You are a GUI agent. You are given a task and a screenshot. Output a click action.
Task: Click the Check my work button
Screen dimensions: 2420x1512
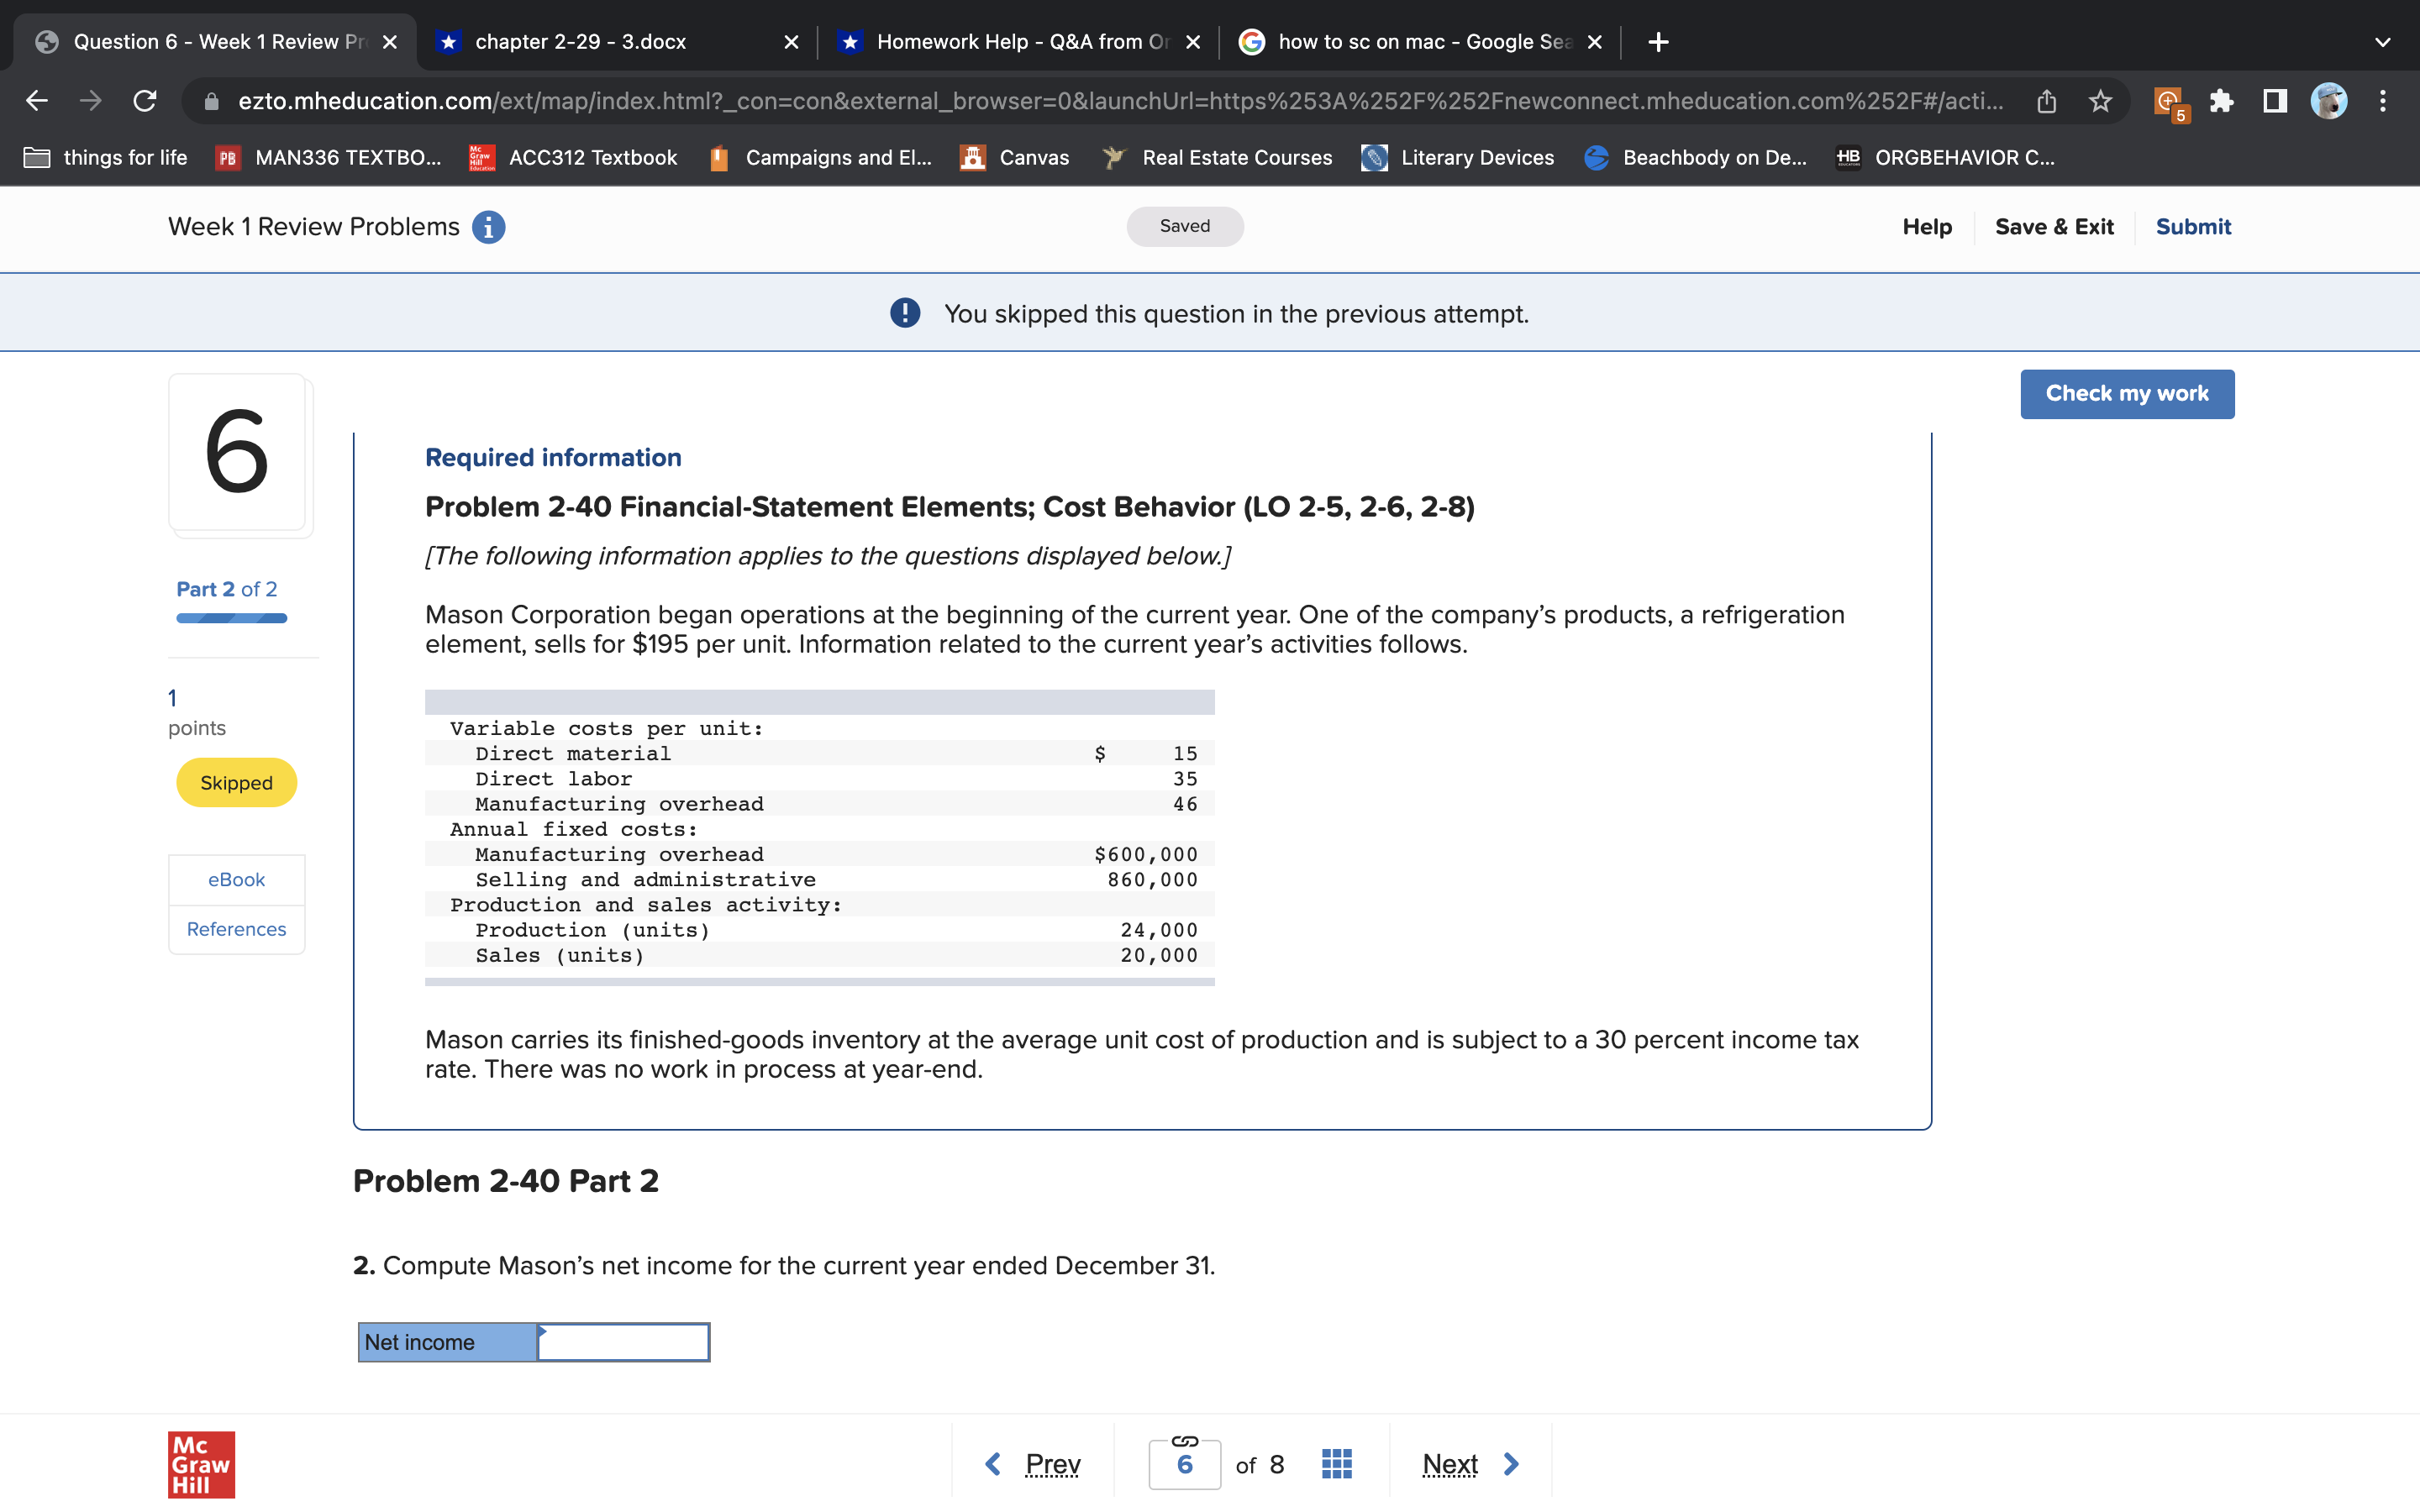[x=2128, y=394]
